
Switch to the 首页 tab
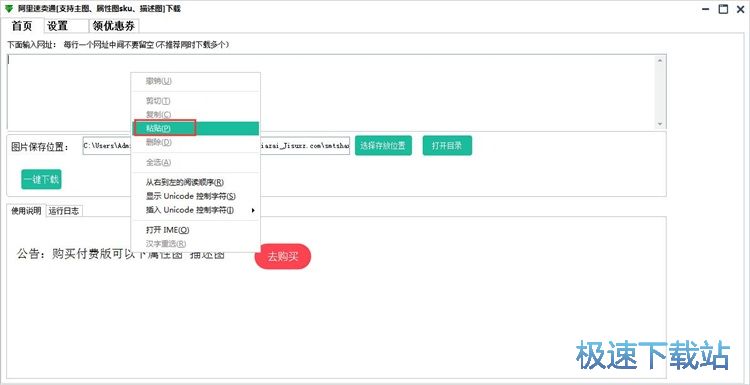(22, 26)
